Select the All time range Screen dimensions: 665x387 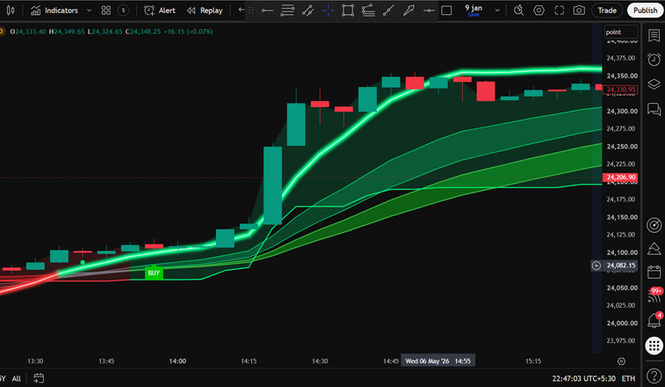[16, 379]
